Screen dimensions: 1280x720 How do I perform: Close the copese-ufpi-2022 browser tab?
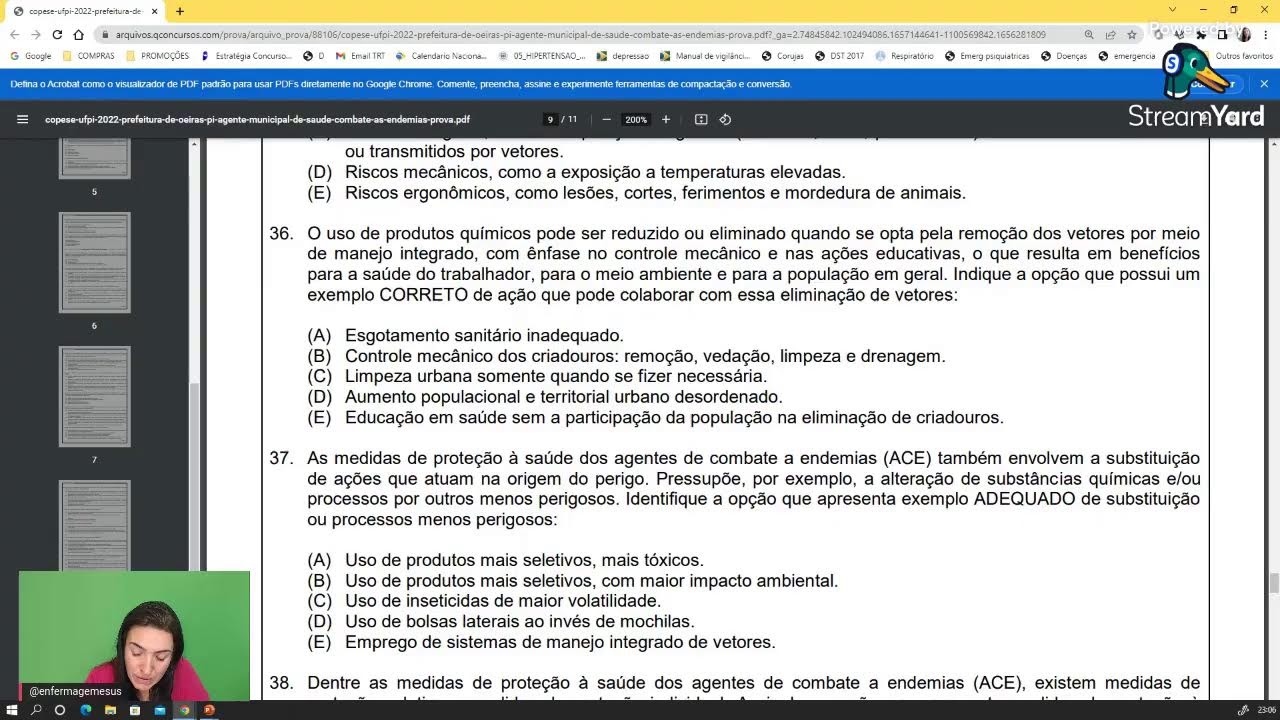coord(154,11)
